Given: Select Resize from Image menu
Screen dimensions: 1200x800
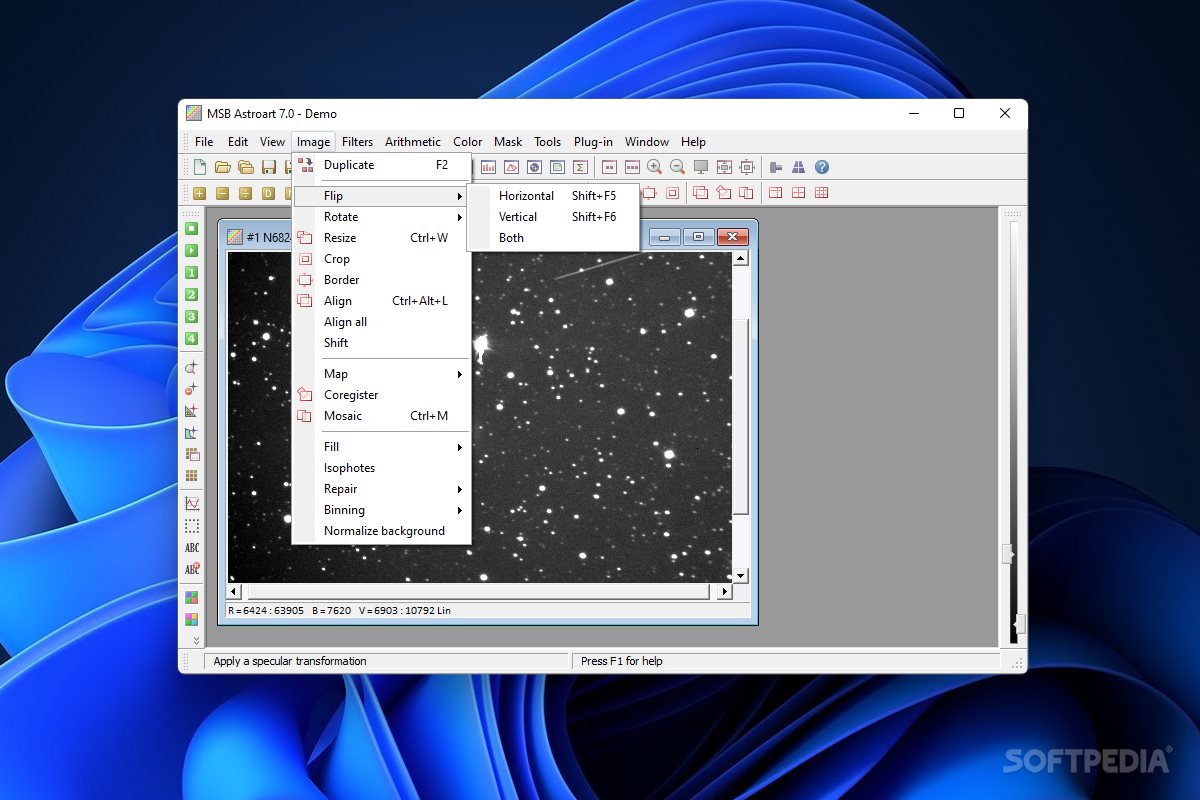Looking at the screenshot, I should coord(381,238).
